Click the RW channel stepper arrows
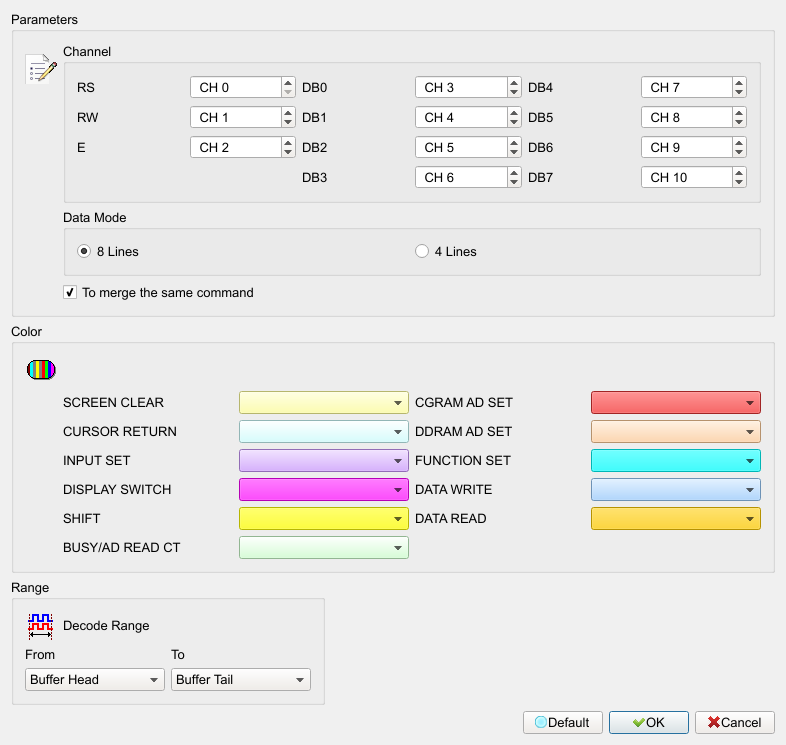Viewport: 786px width, 745px height. (288, 117)
